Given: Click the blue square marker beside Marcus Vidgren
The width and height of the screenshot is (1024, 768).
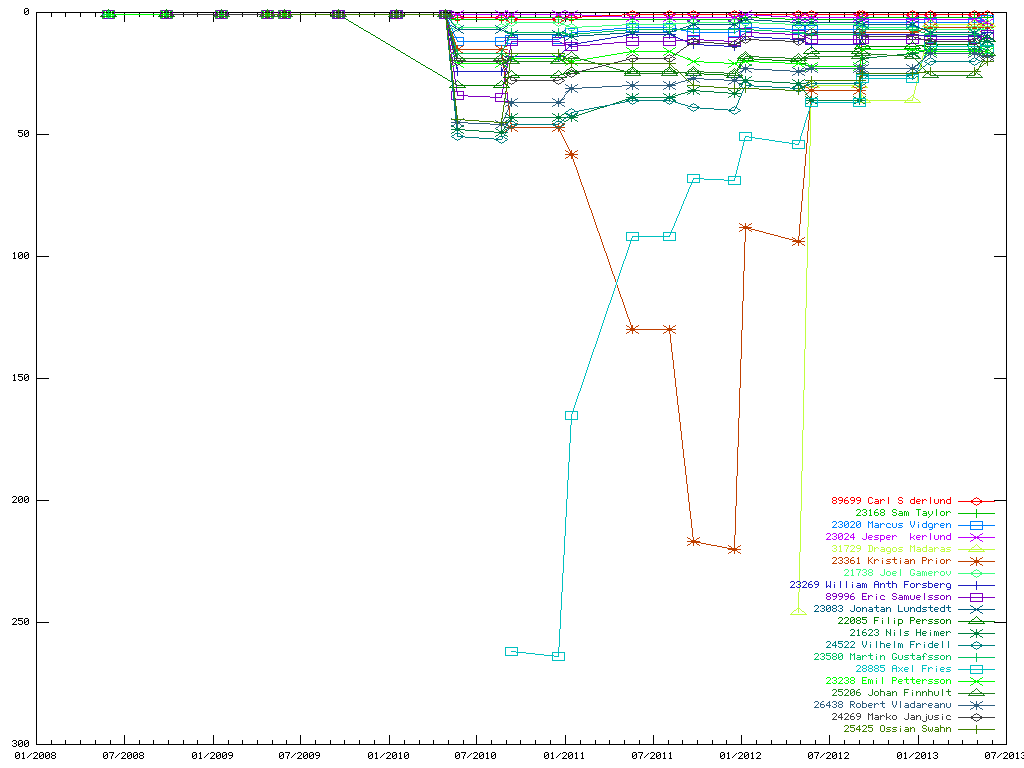Looking at the screenshot, I should (976, 525).
